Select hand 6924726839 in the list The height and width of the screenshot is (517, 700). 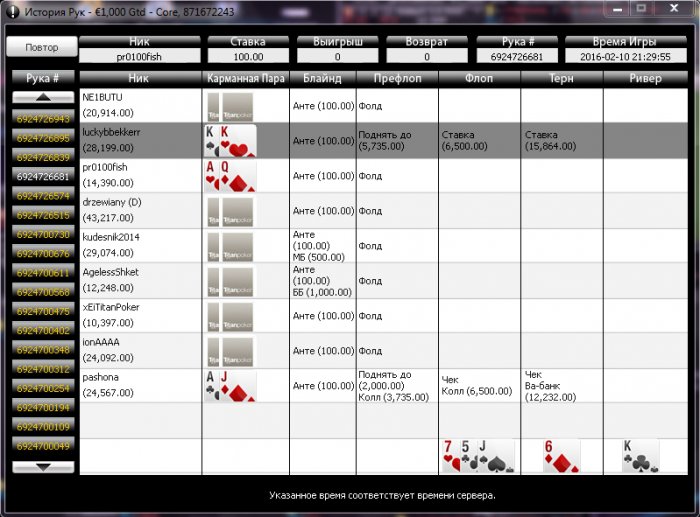pos(43,157)
